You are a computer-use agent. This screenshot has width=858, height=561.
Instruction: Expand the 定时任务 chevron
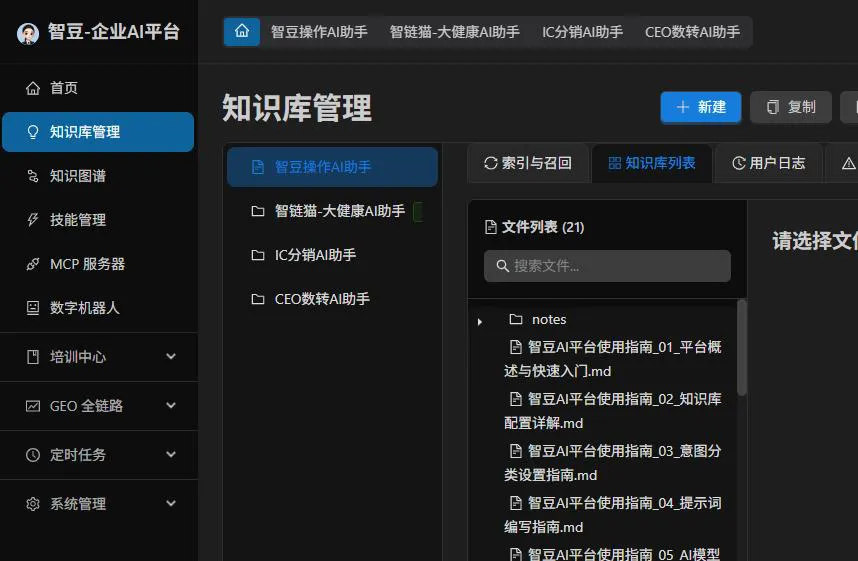click(x=171, y=454)
